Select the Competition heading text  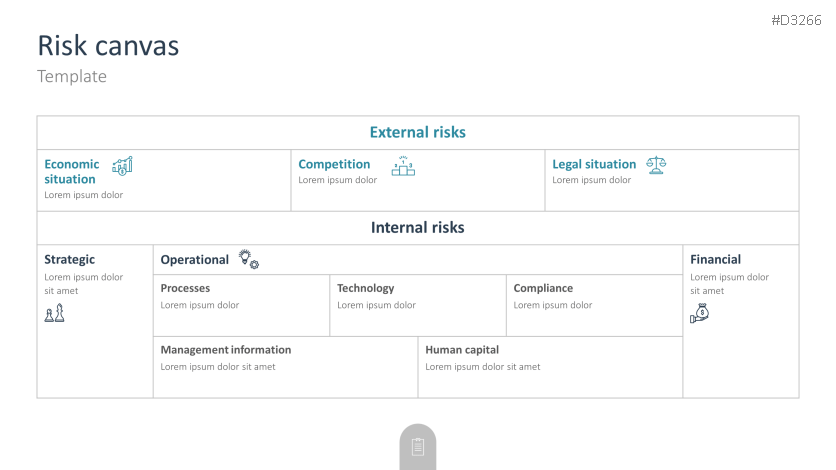click(x=334, y=164)
